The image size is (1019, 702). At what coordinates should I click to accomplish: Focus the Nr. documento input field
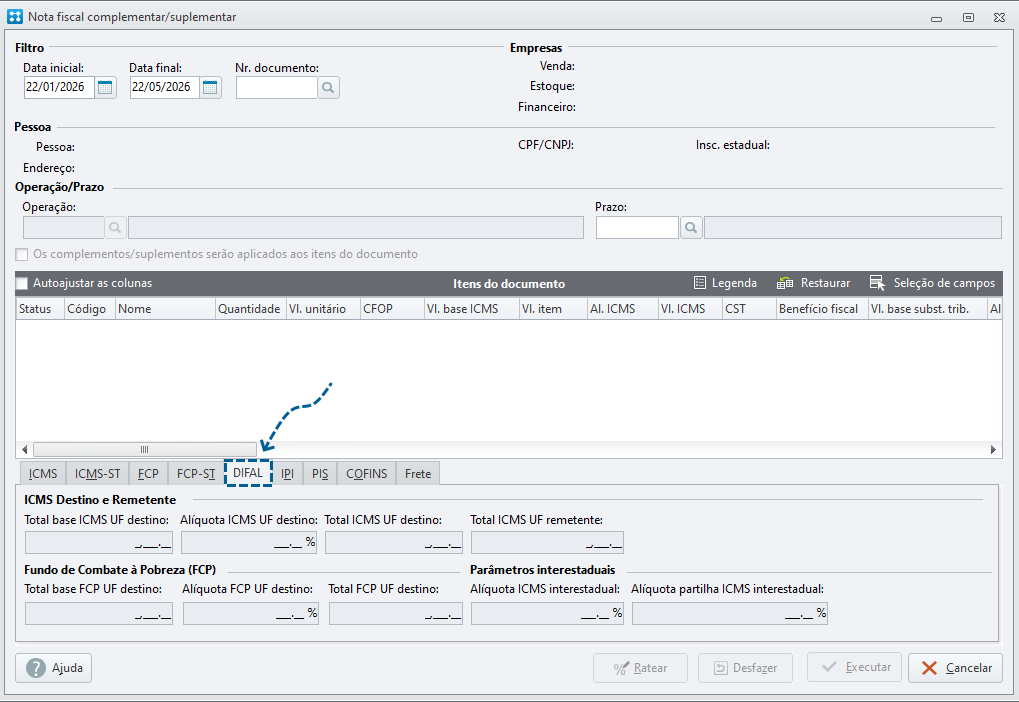click(277, 88)
